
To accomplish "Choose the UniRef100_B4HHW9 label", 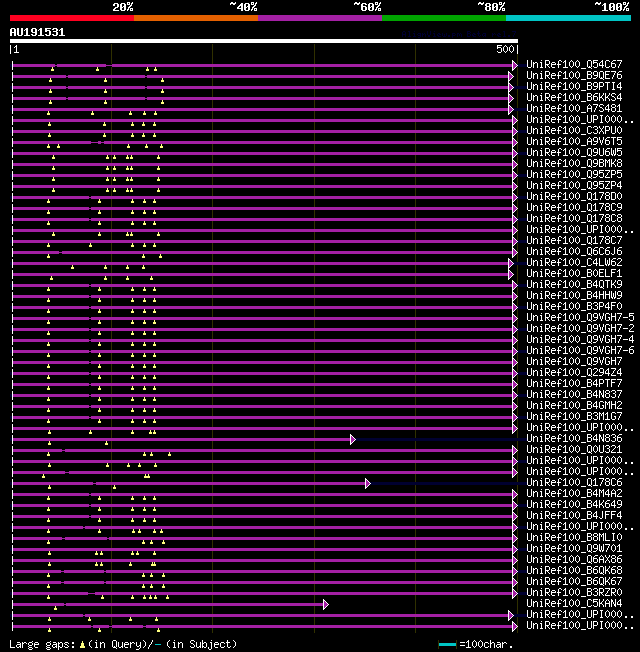I will [574, 296].
